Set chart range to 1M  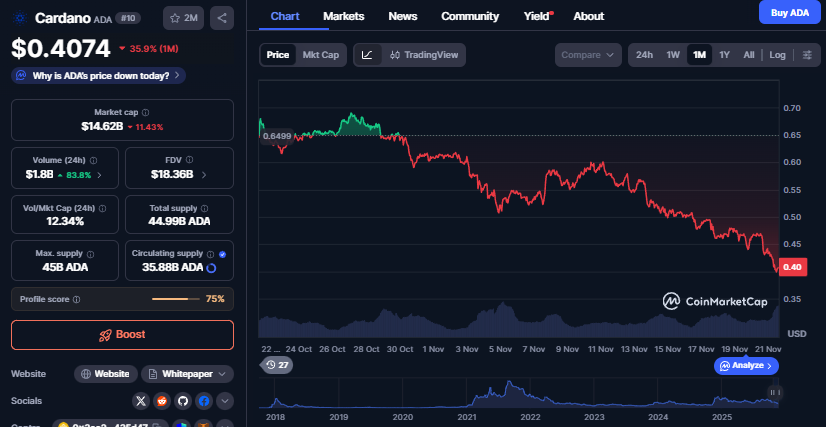point(699,55)
